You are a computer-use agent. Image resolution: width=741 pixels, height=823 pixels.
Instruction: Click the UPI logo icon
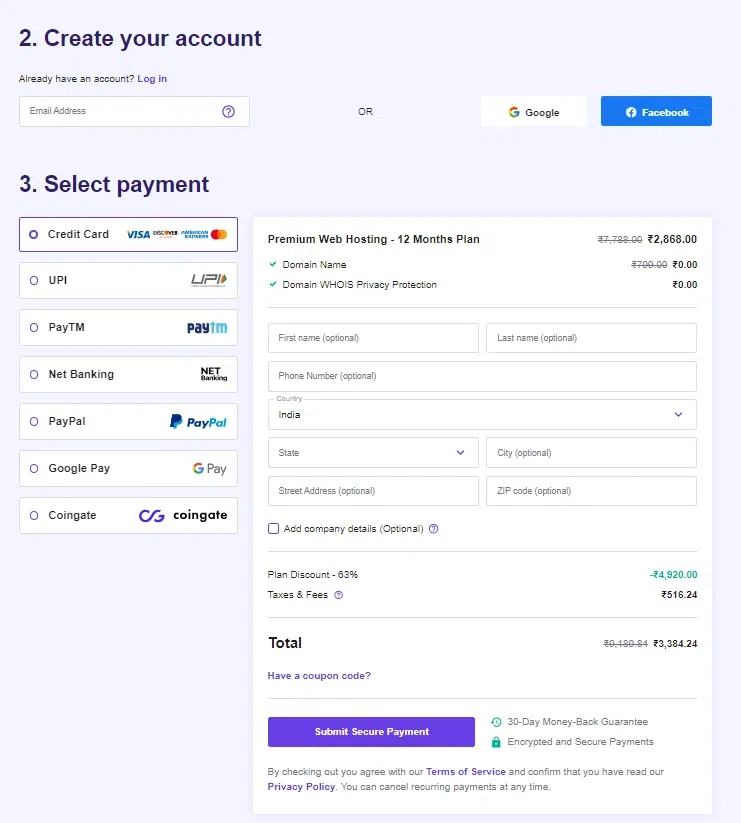click(209, 281)
